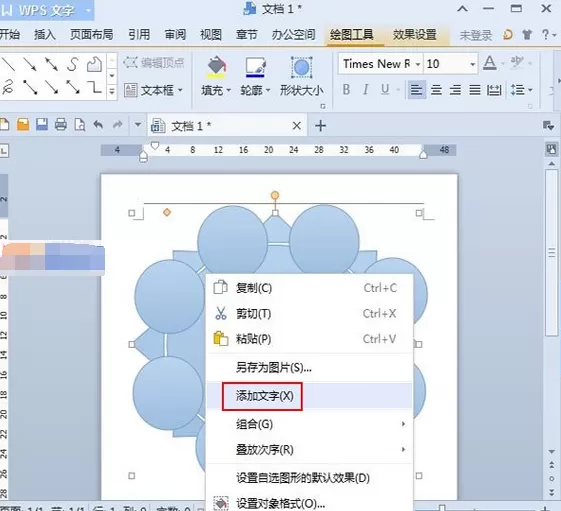Toggle Italic formatting

click(x=366, y=89)
